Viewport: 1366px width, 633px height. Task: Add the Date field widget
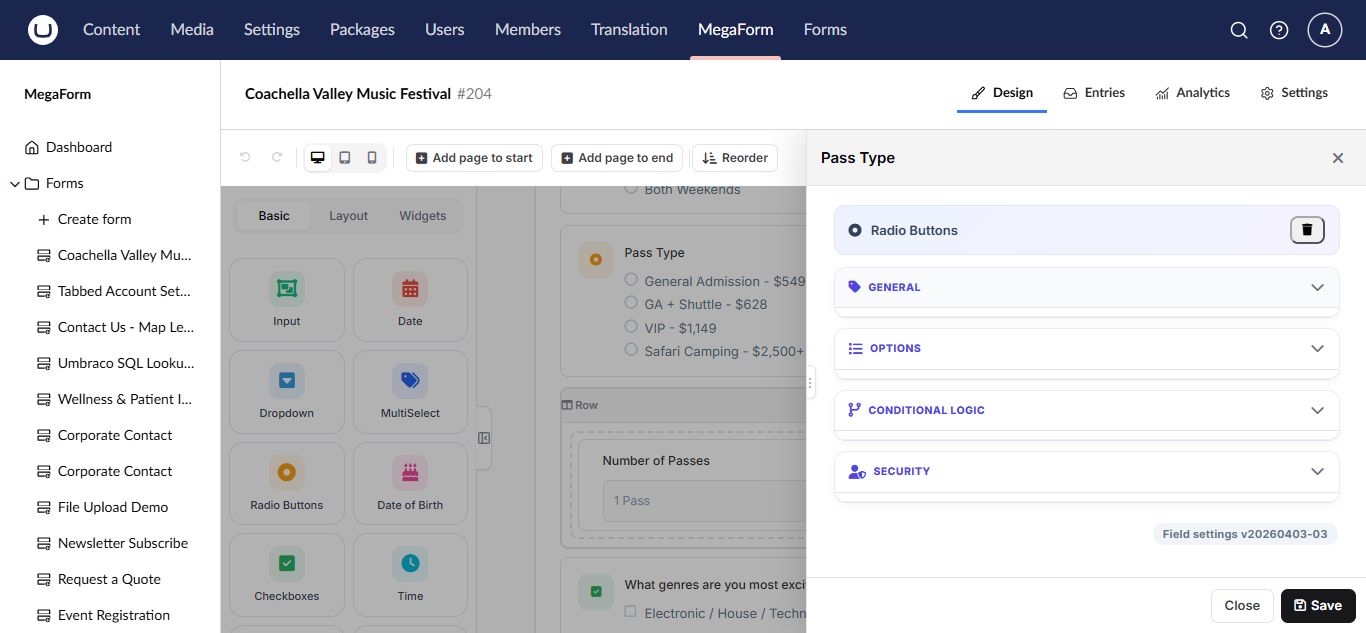(410, 300)
